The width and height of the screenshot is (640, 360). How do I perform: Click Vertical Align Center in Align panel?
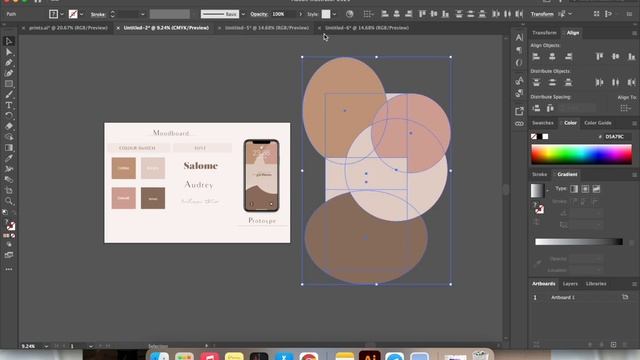coord(616,56)
